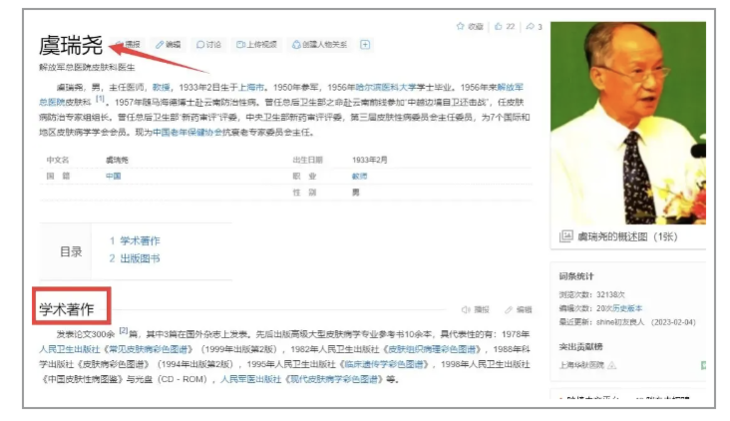Open the 哈尔滨医科大学 link
The width and height of the screenshot is (730, 421).
[x=385, y=87]
